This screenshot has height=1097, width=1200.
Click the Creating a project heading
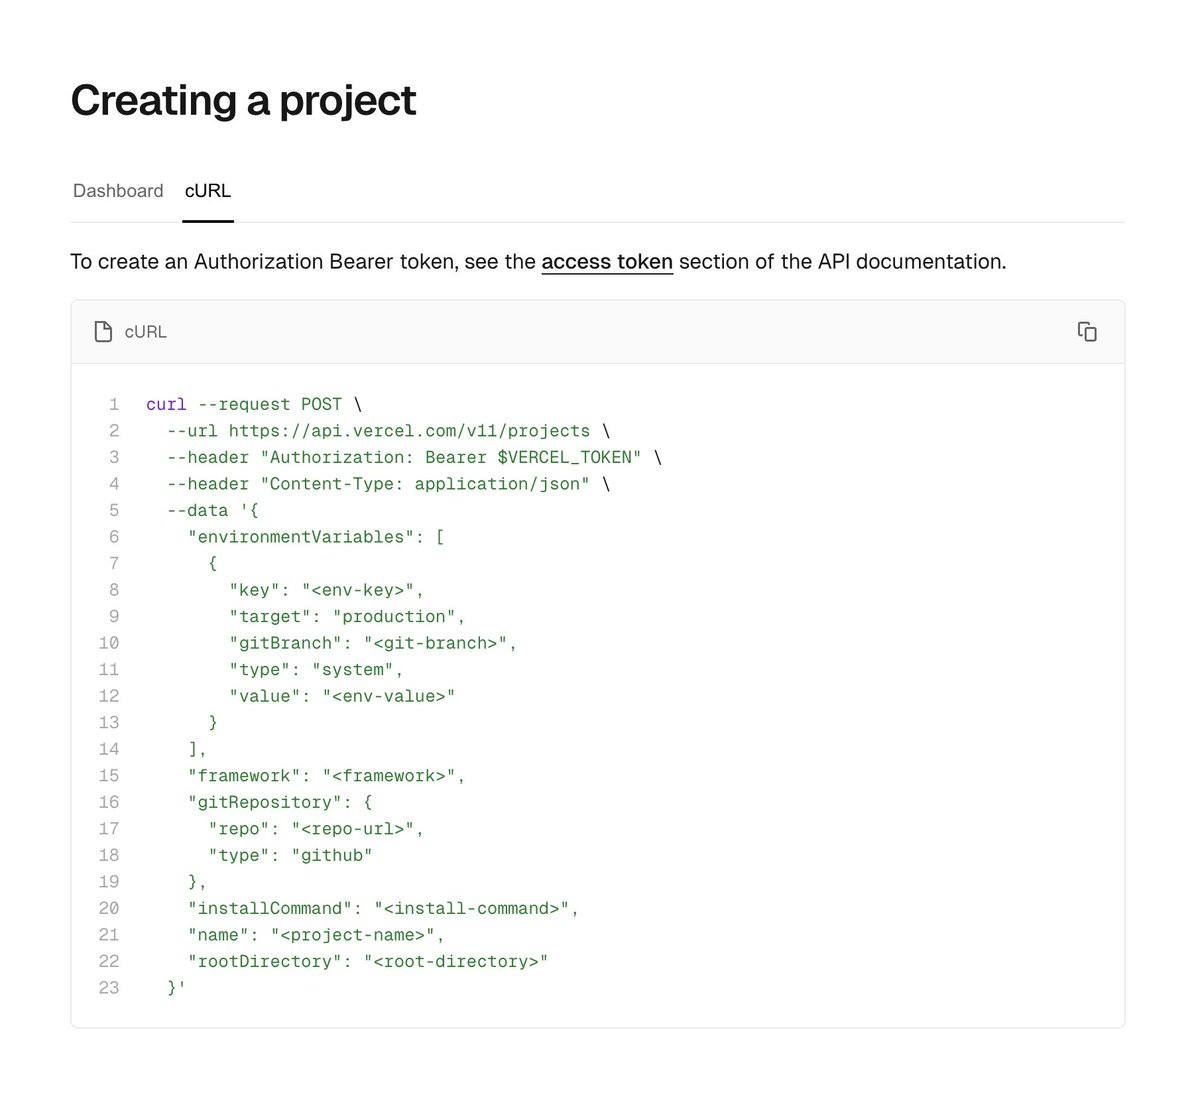[243, 100]
